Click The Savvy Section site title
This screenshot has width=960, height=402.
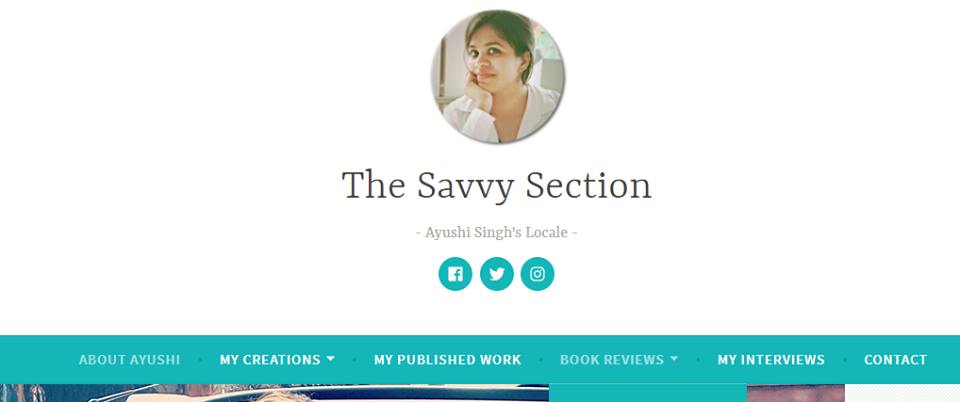pos(497,185)
